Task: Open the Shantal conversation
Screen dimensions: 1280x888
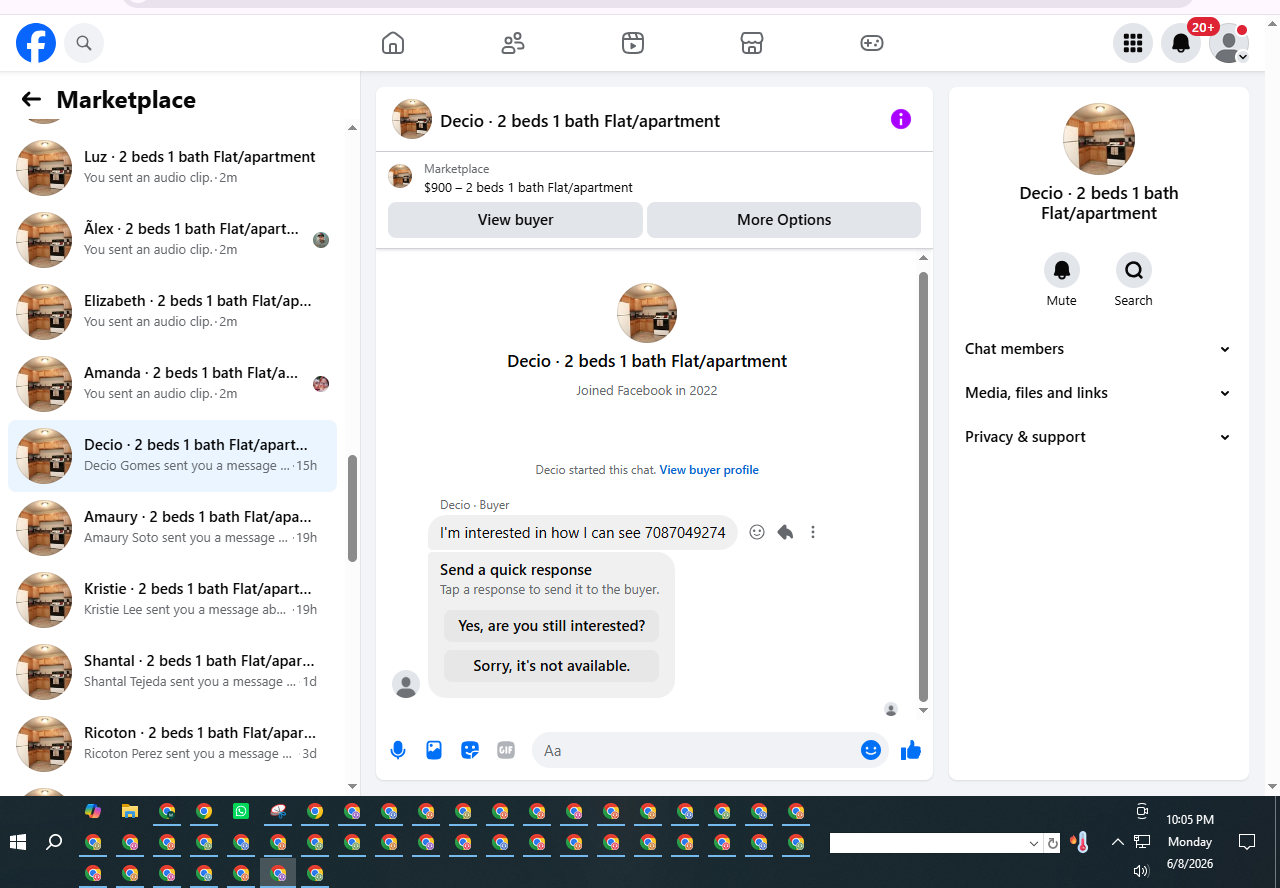Action: tap(172, 672)
